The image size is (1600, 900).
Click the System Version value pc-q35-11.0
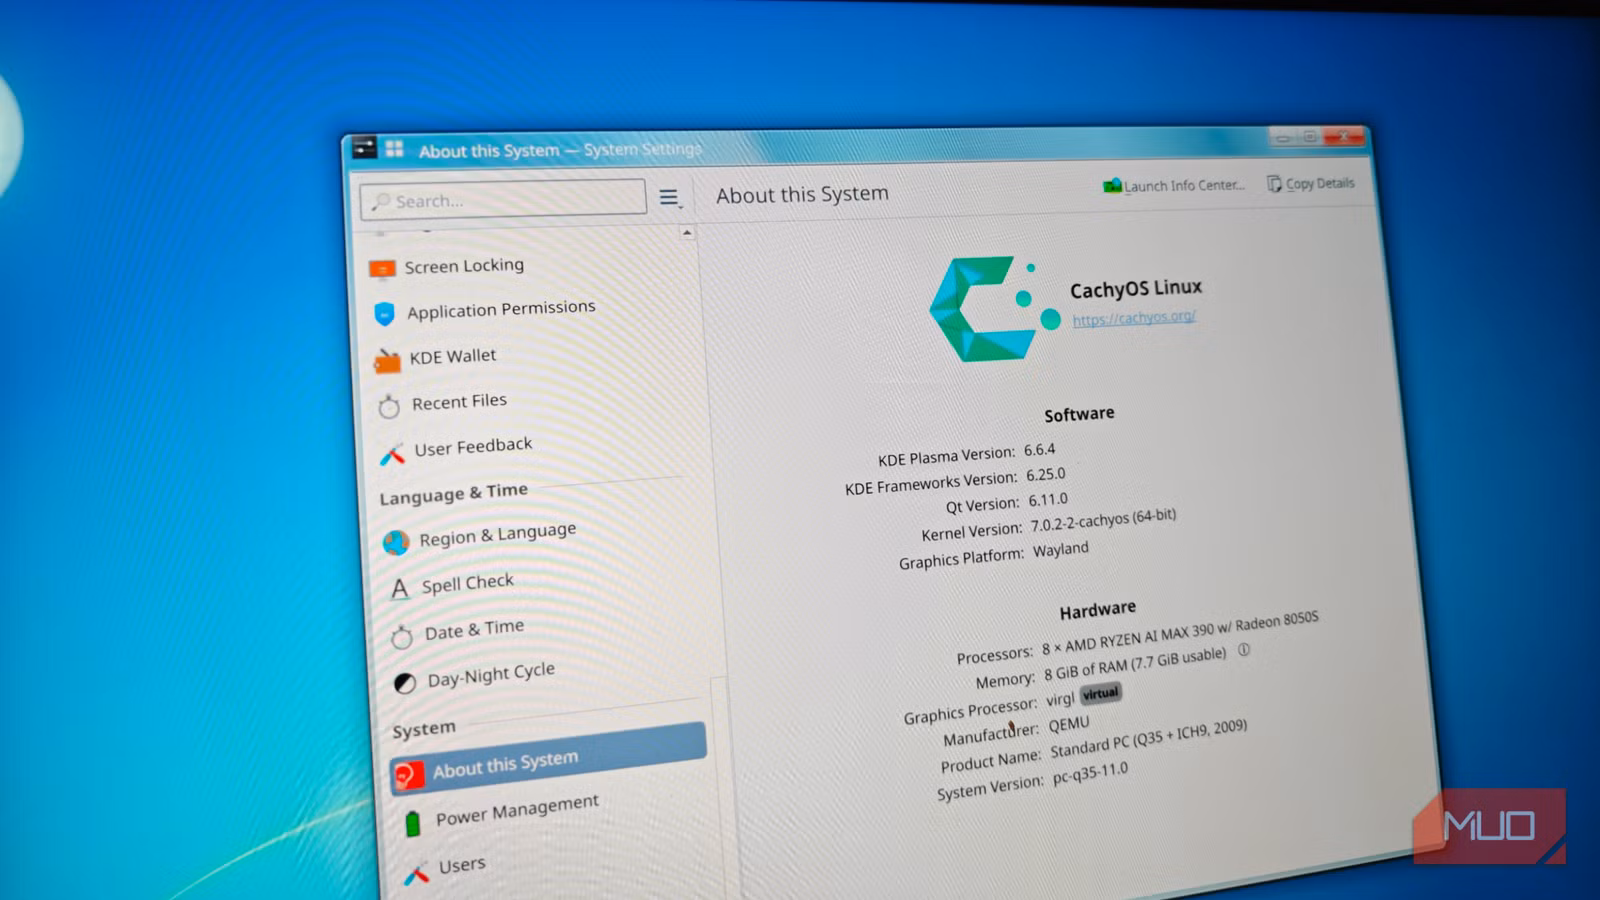1090,774
